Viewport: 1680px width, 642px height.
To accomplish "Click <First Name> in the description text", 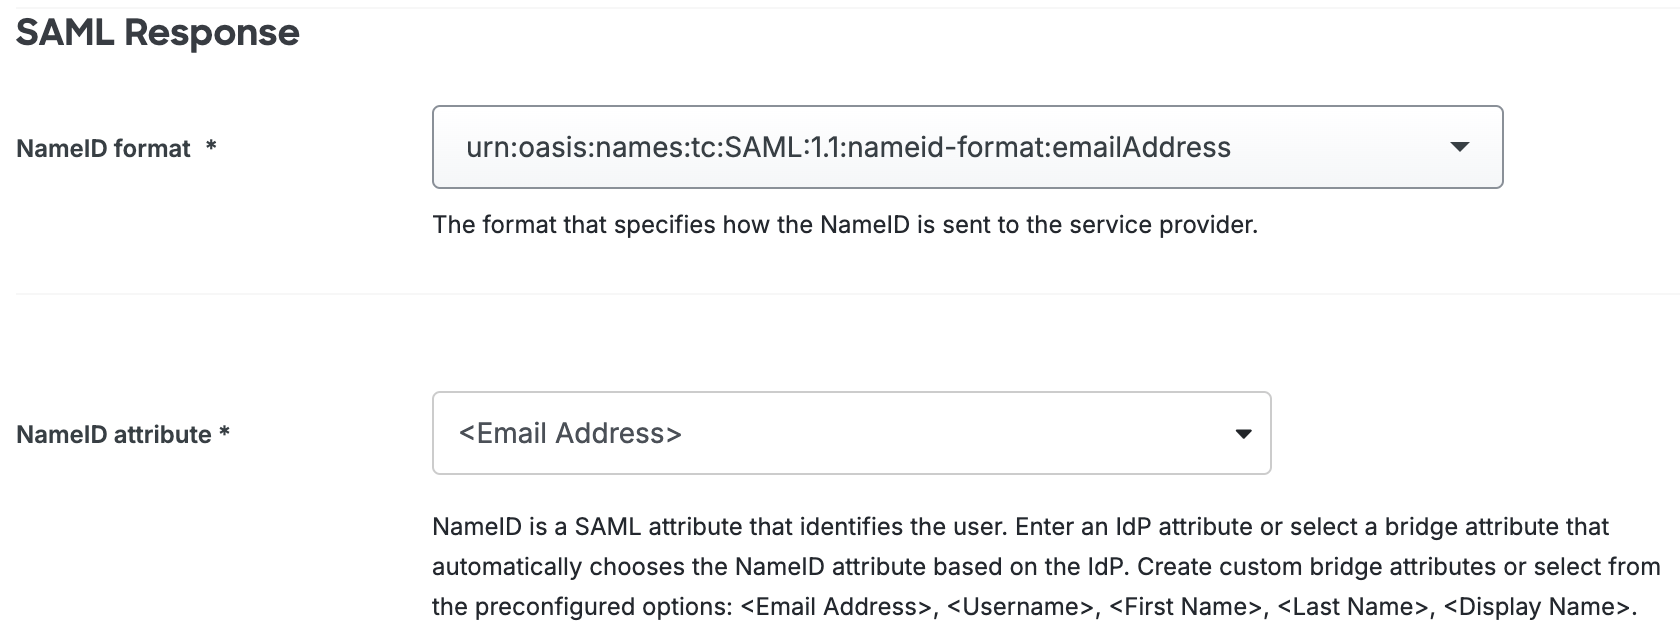I will (x=1185, y=607).
